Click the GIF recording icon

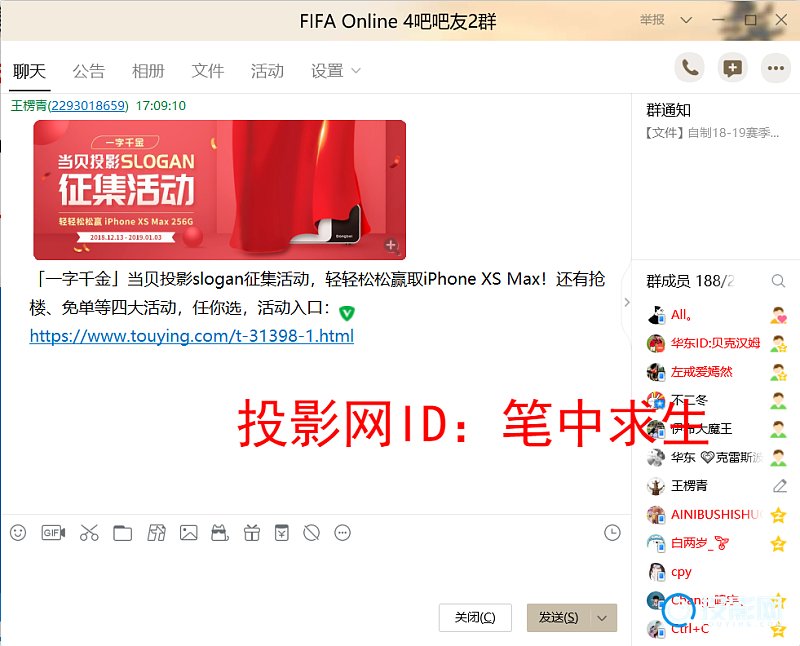point(53,533)
